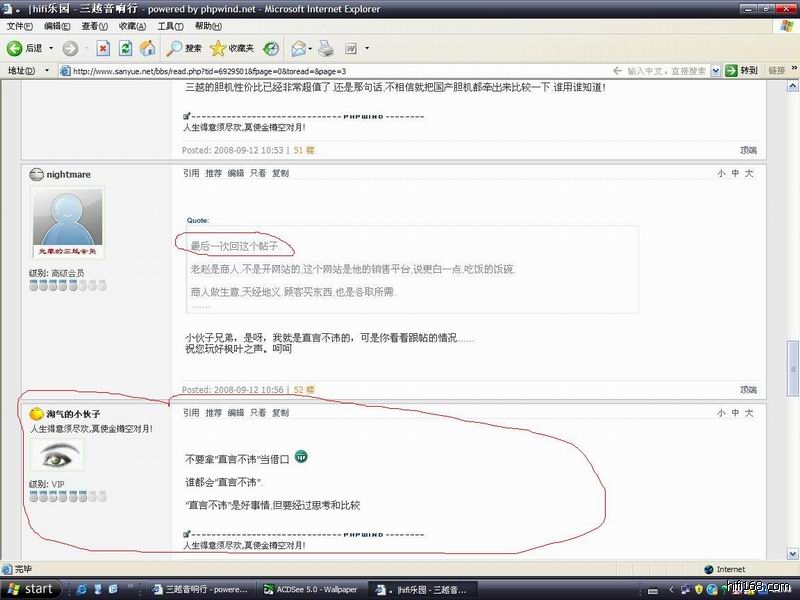Screen dimensions: 800x600
Task: Click the vertical page scrollbar
Action: pos(793,300)
